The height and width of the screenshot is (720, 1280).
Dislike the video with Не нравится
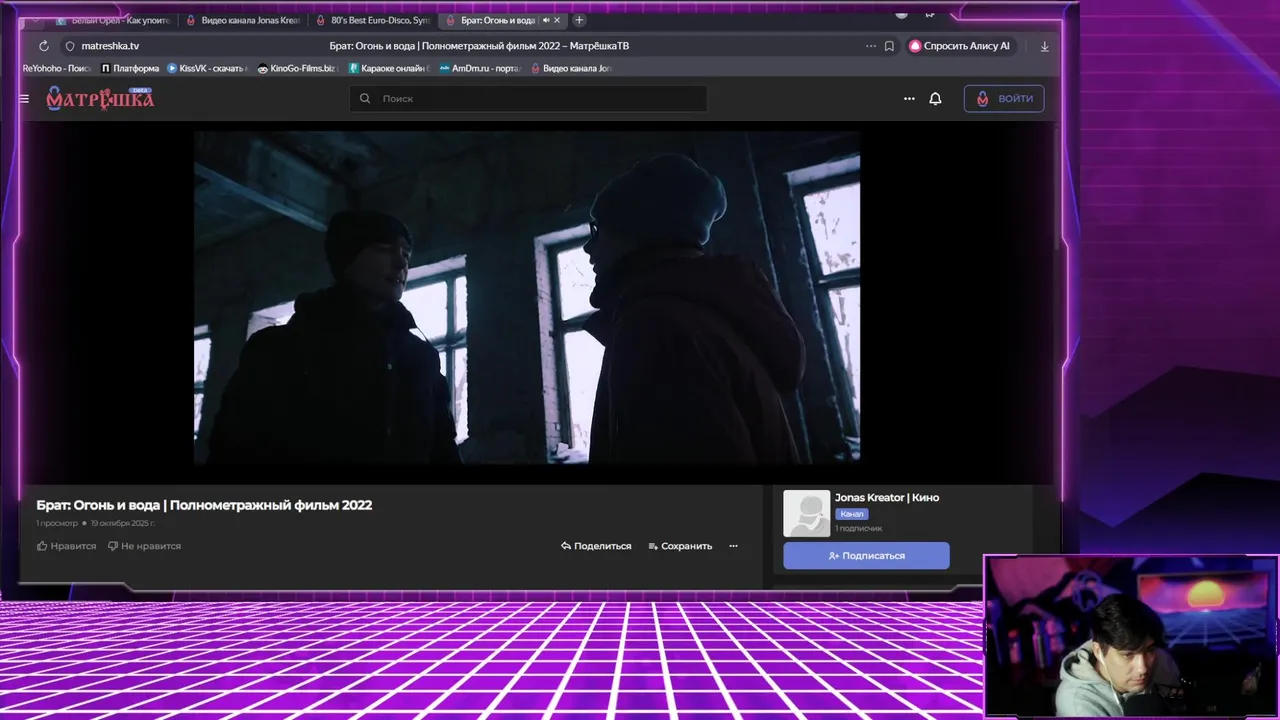pos(145,546)
